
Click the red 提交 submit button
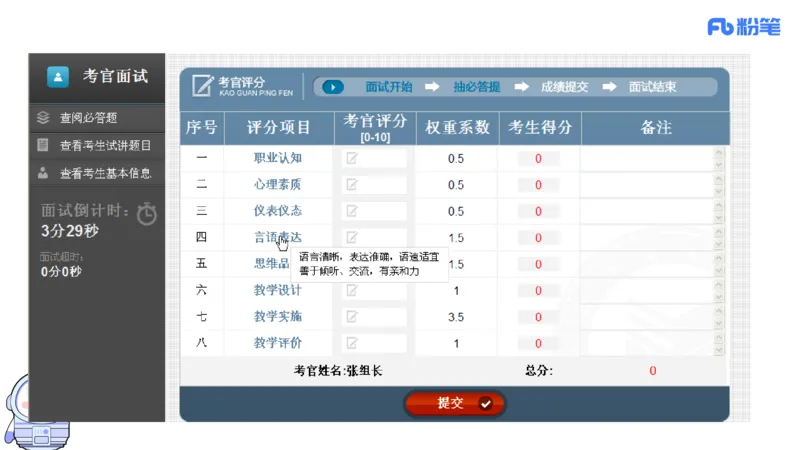click(x=455, y=404)
